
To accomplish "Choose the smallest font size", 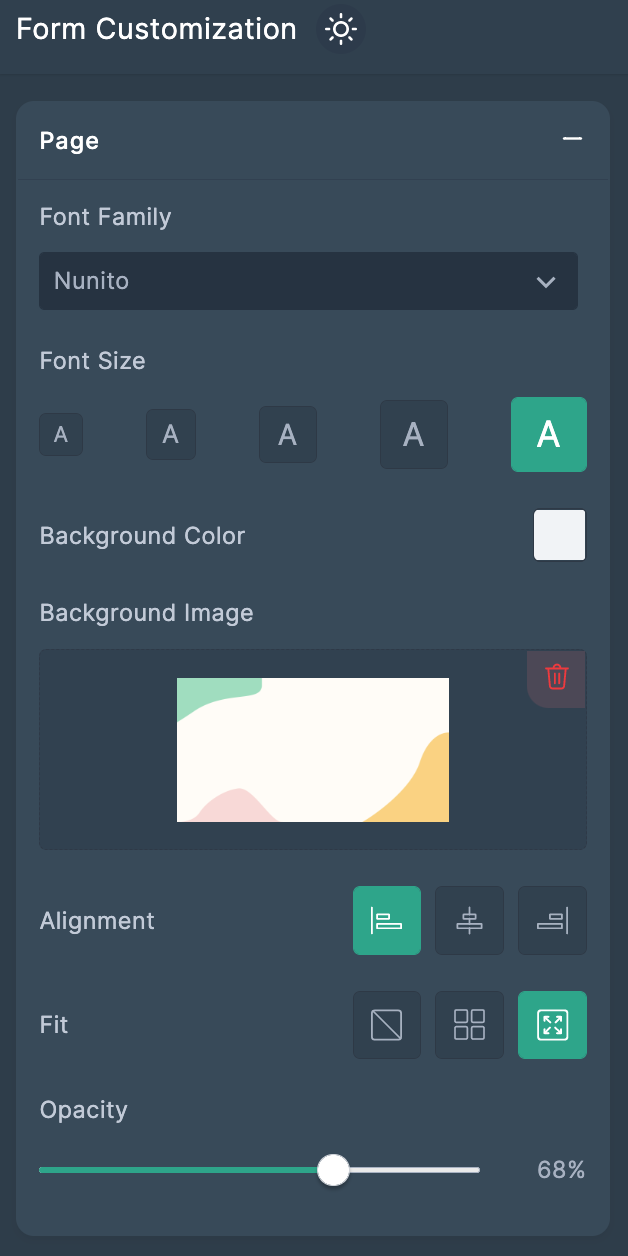I will click(61, 435).
